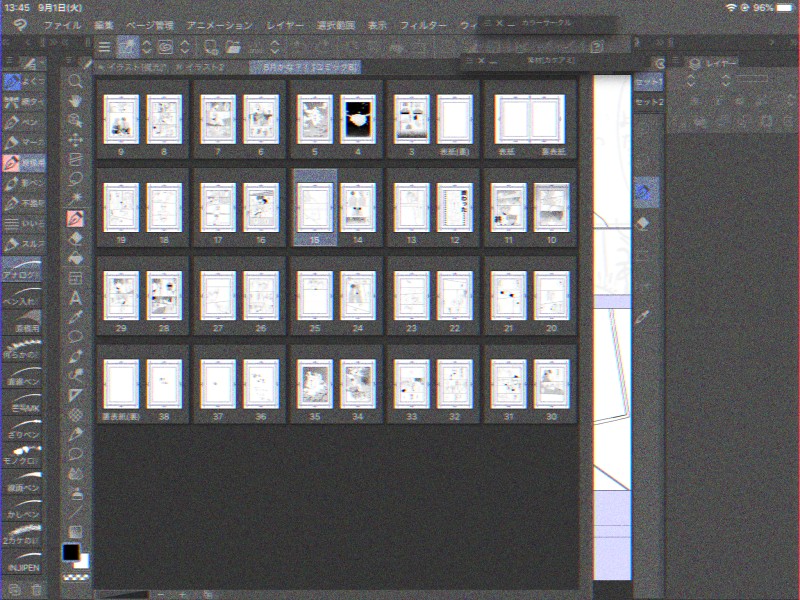Viewport: 800px width, 600px height.
Task: Open page 30 thumbnail
Action: point(552,384)
